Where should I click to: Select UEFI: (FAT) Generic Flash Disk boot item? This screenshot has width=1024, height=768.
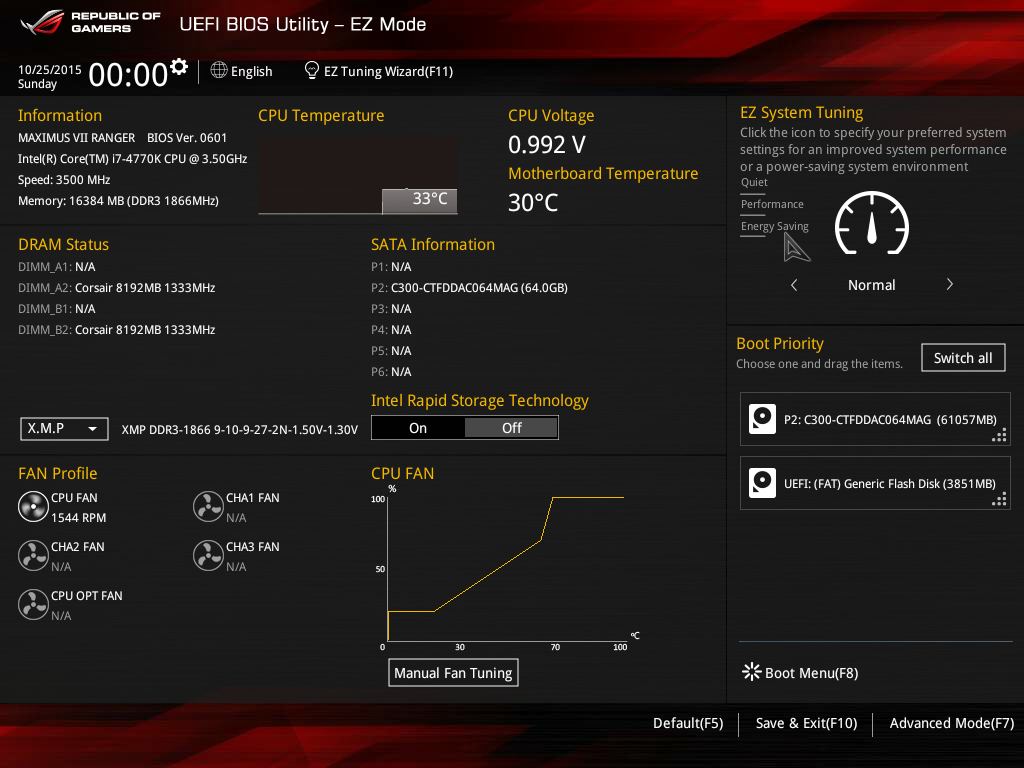click(x=875, y=483)
